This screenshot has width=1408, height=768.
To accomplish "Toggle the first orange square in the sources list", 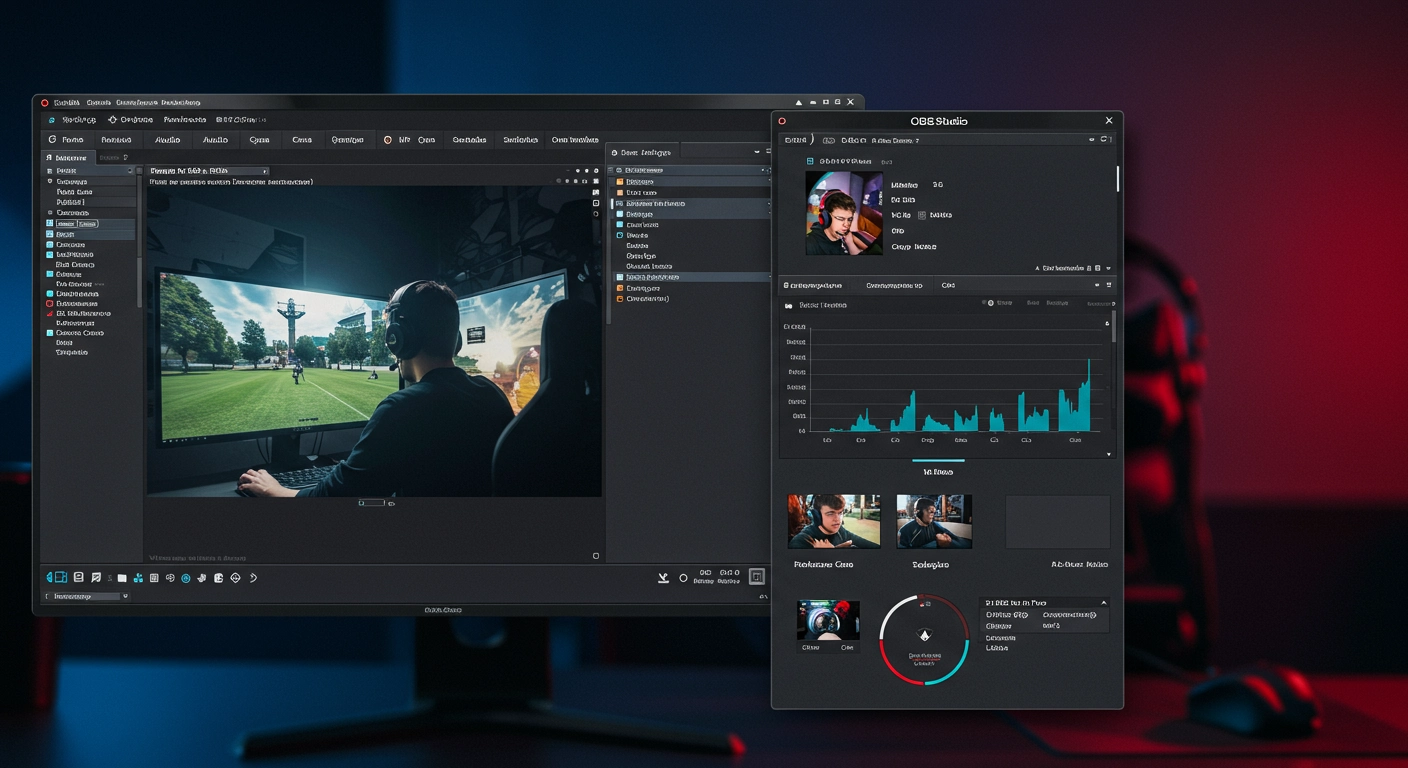I will coord(620,182).
